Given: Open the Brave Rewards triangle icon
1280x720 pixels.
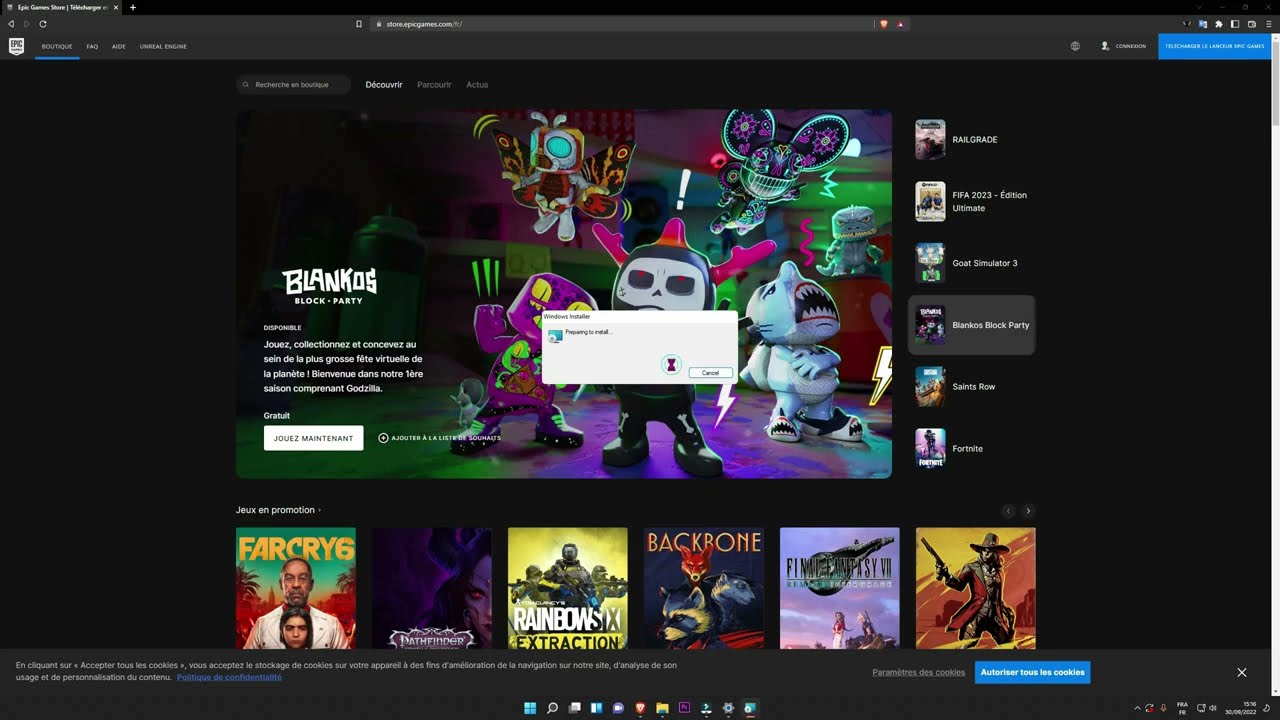Looking at the screenshot, I should (900, 24).
